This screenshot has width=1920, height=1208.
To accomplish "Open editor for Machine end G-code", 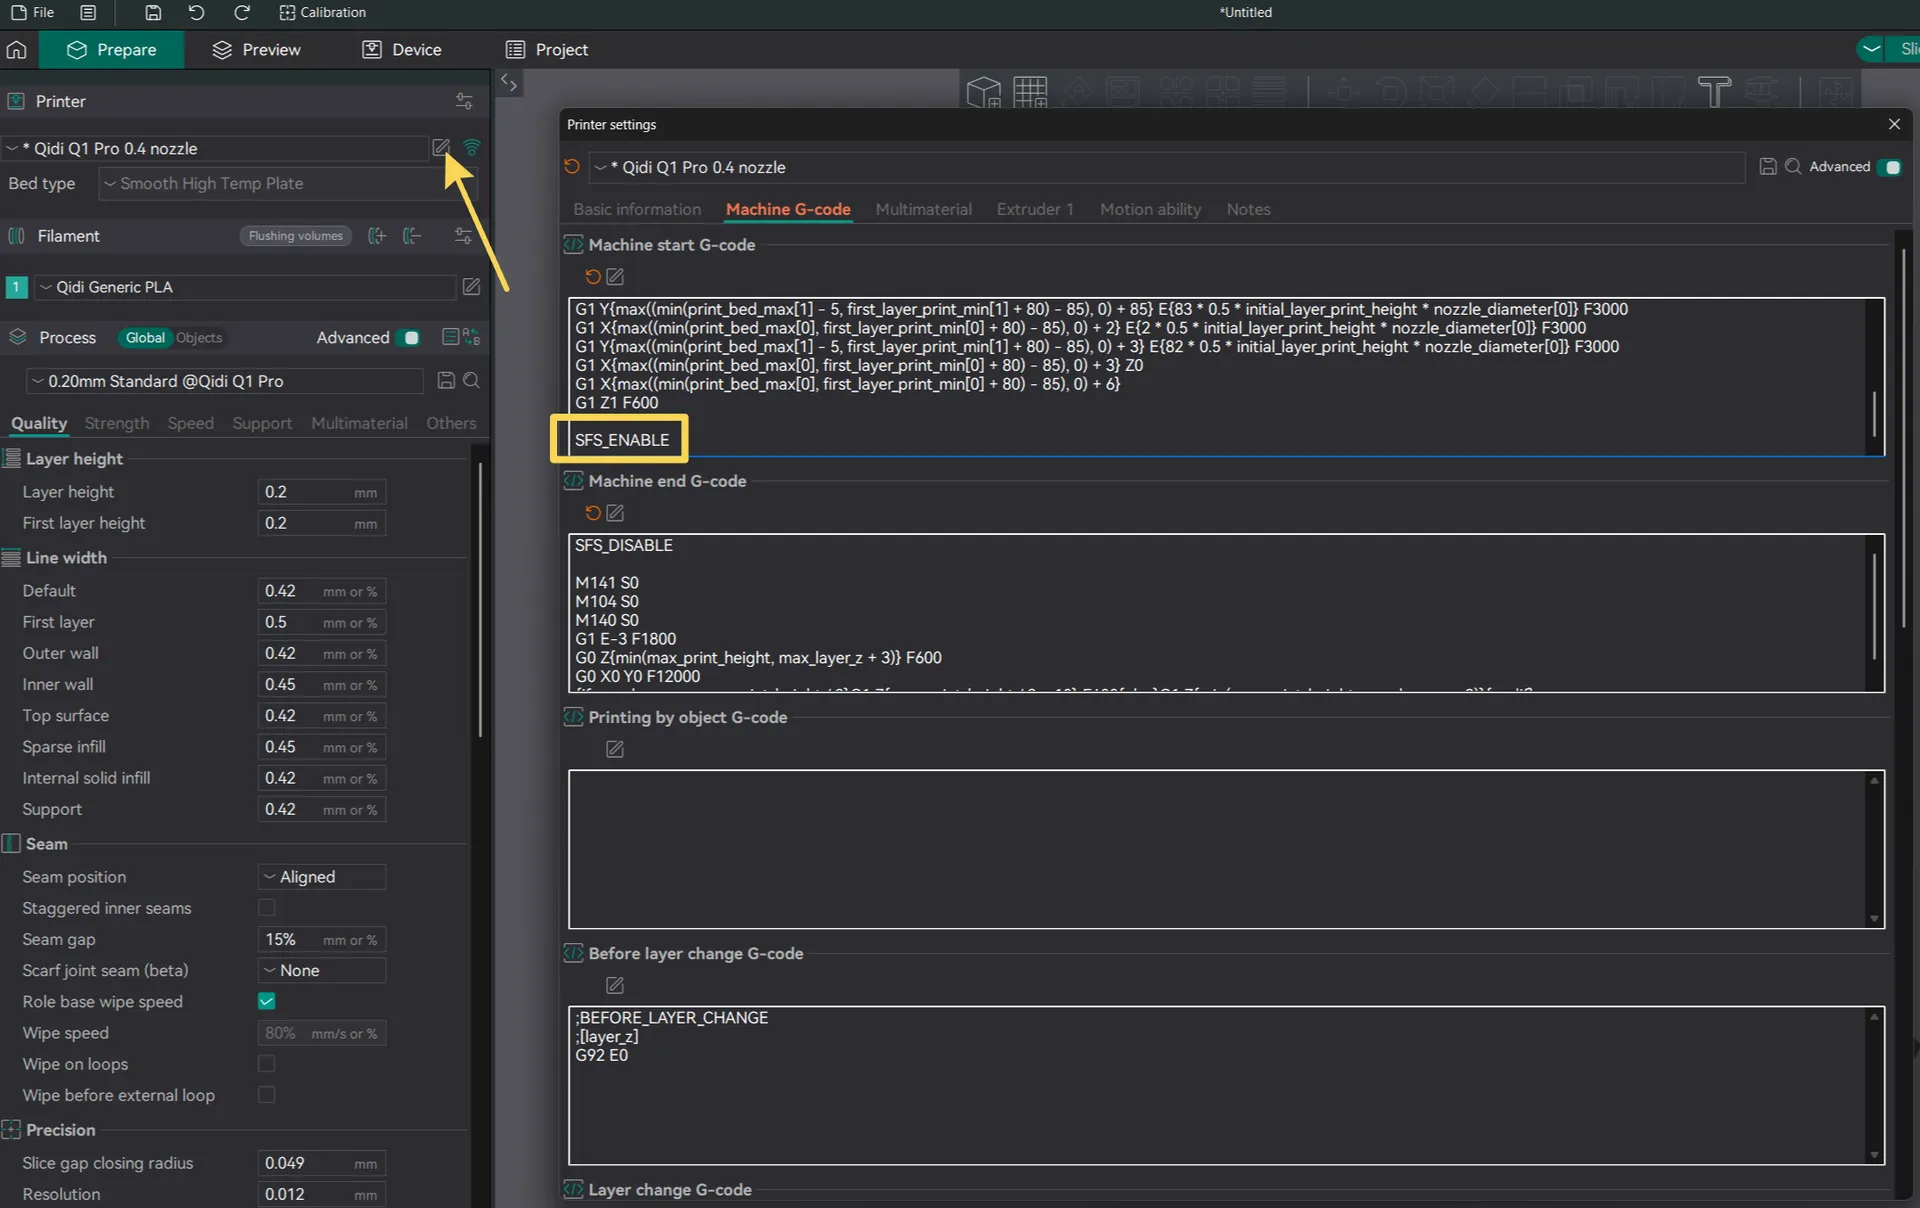I will 615,513.
